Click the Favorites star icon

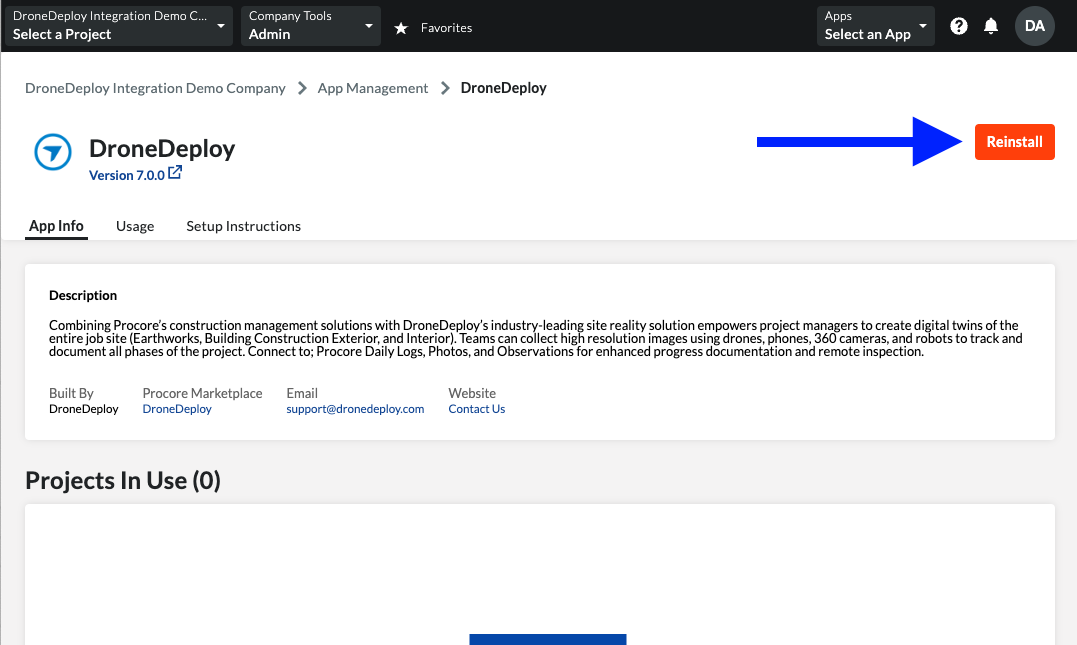point(401,28)
